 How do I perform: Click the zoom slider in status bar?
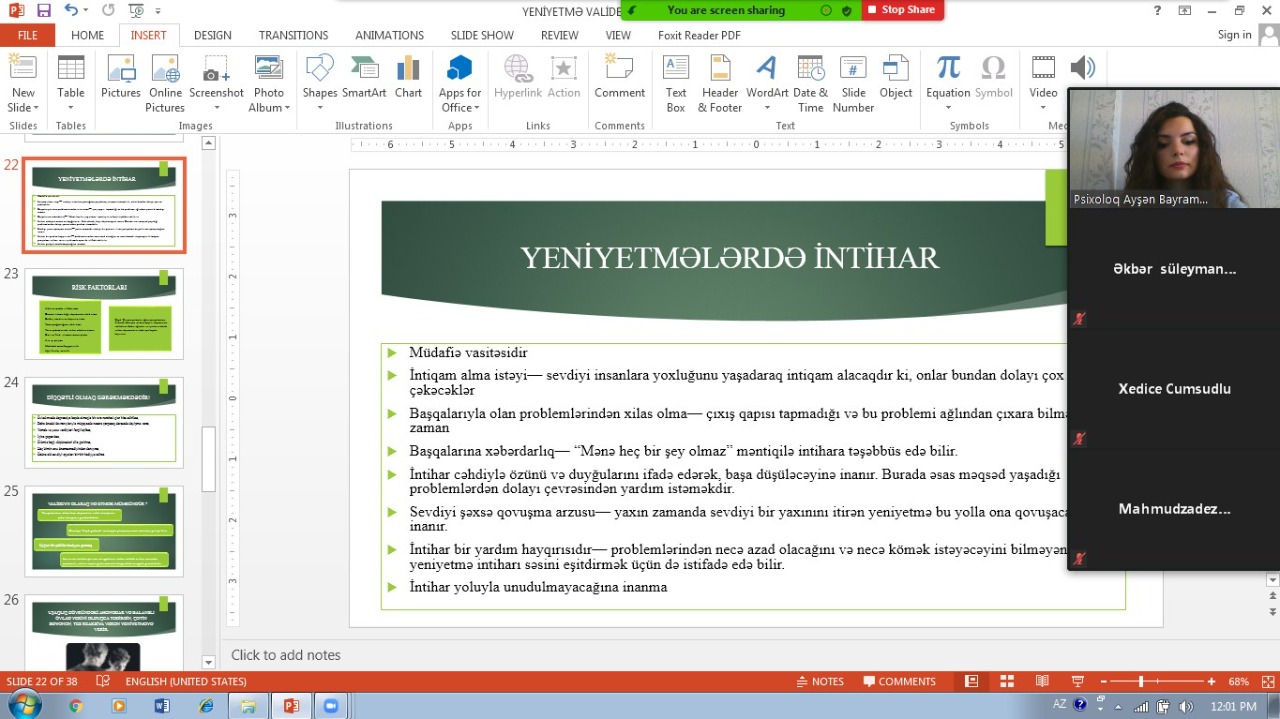coord(1141,682)
